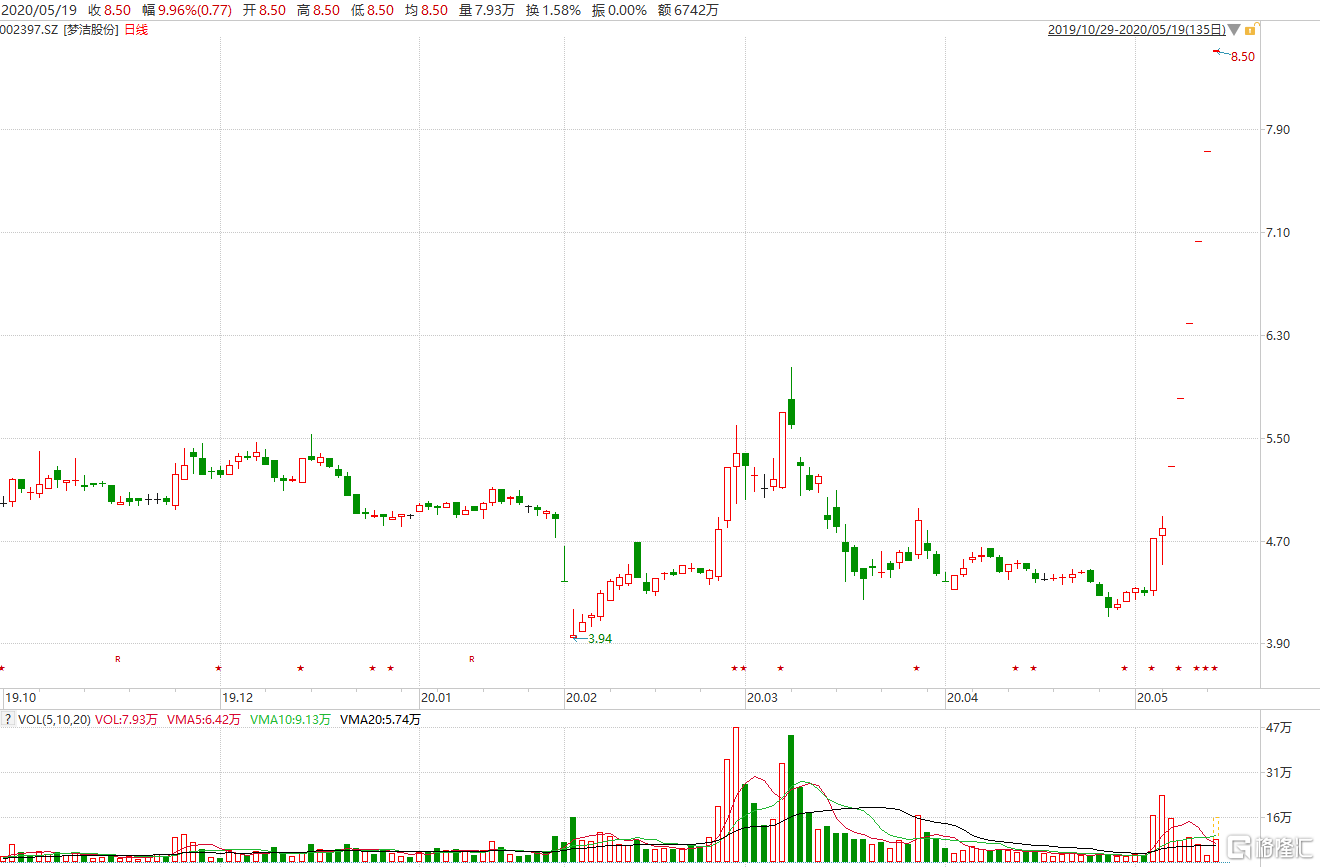
Task: Click the 6.30 price axis label
Action: [x=1278, y=336]
